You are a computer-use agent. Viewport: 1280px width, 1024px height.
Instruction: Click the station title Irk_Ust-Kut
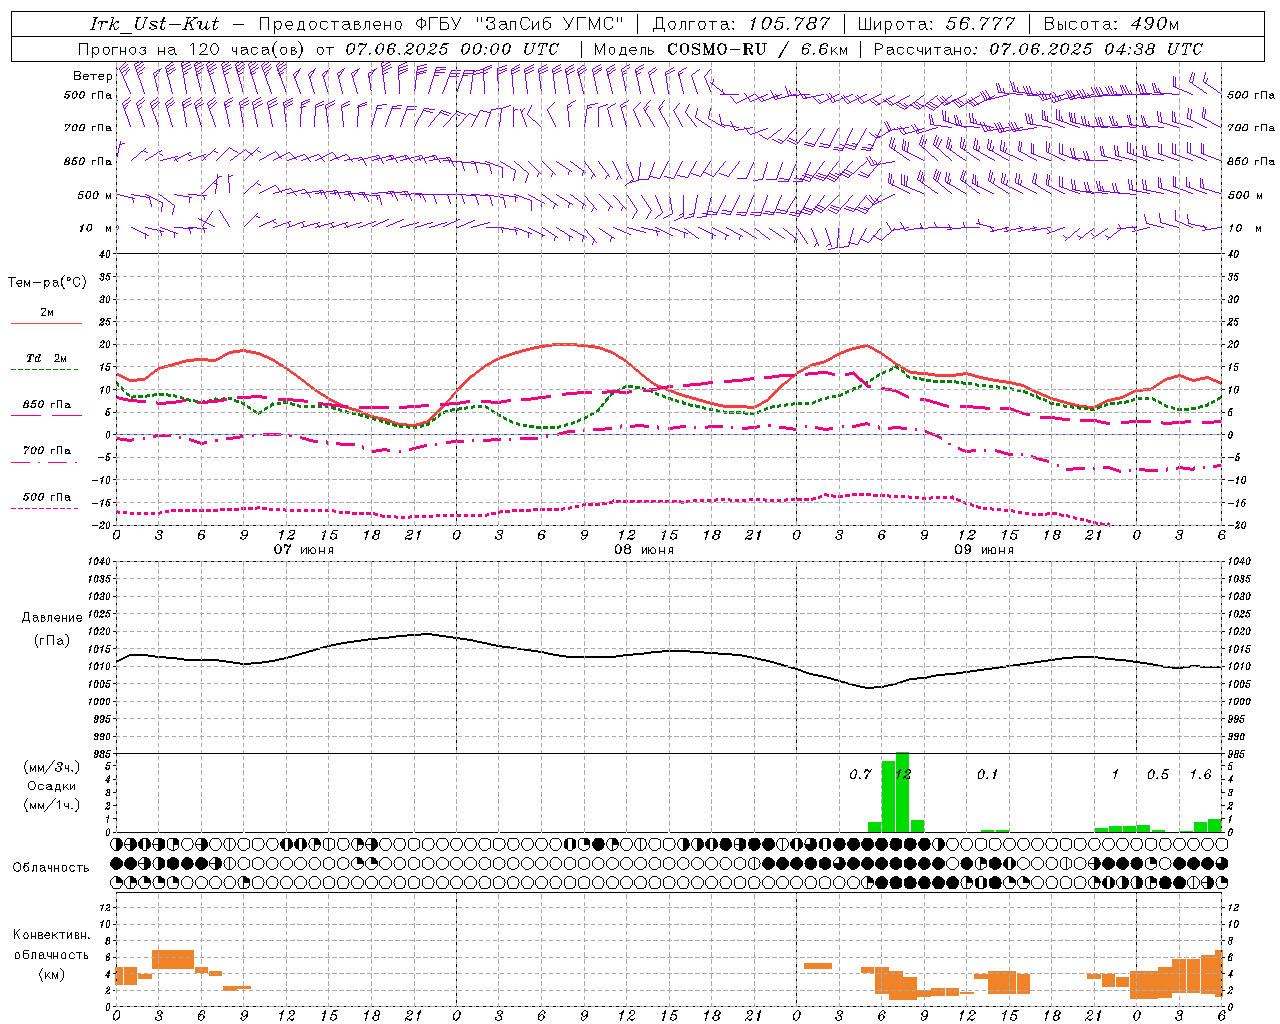click(155, 24)
